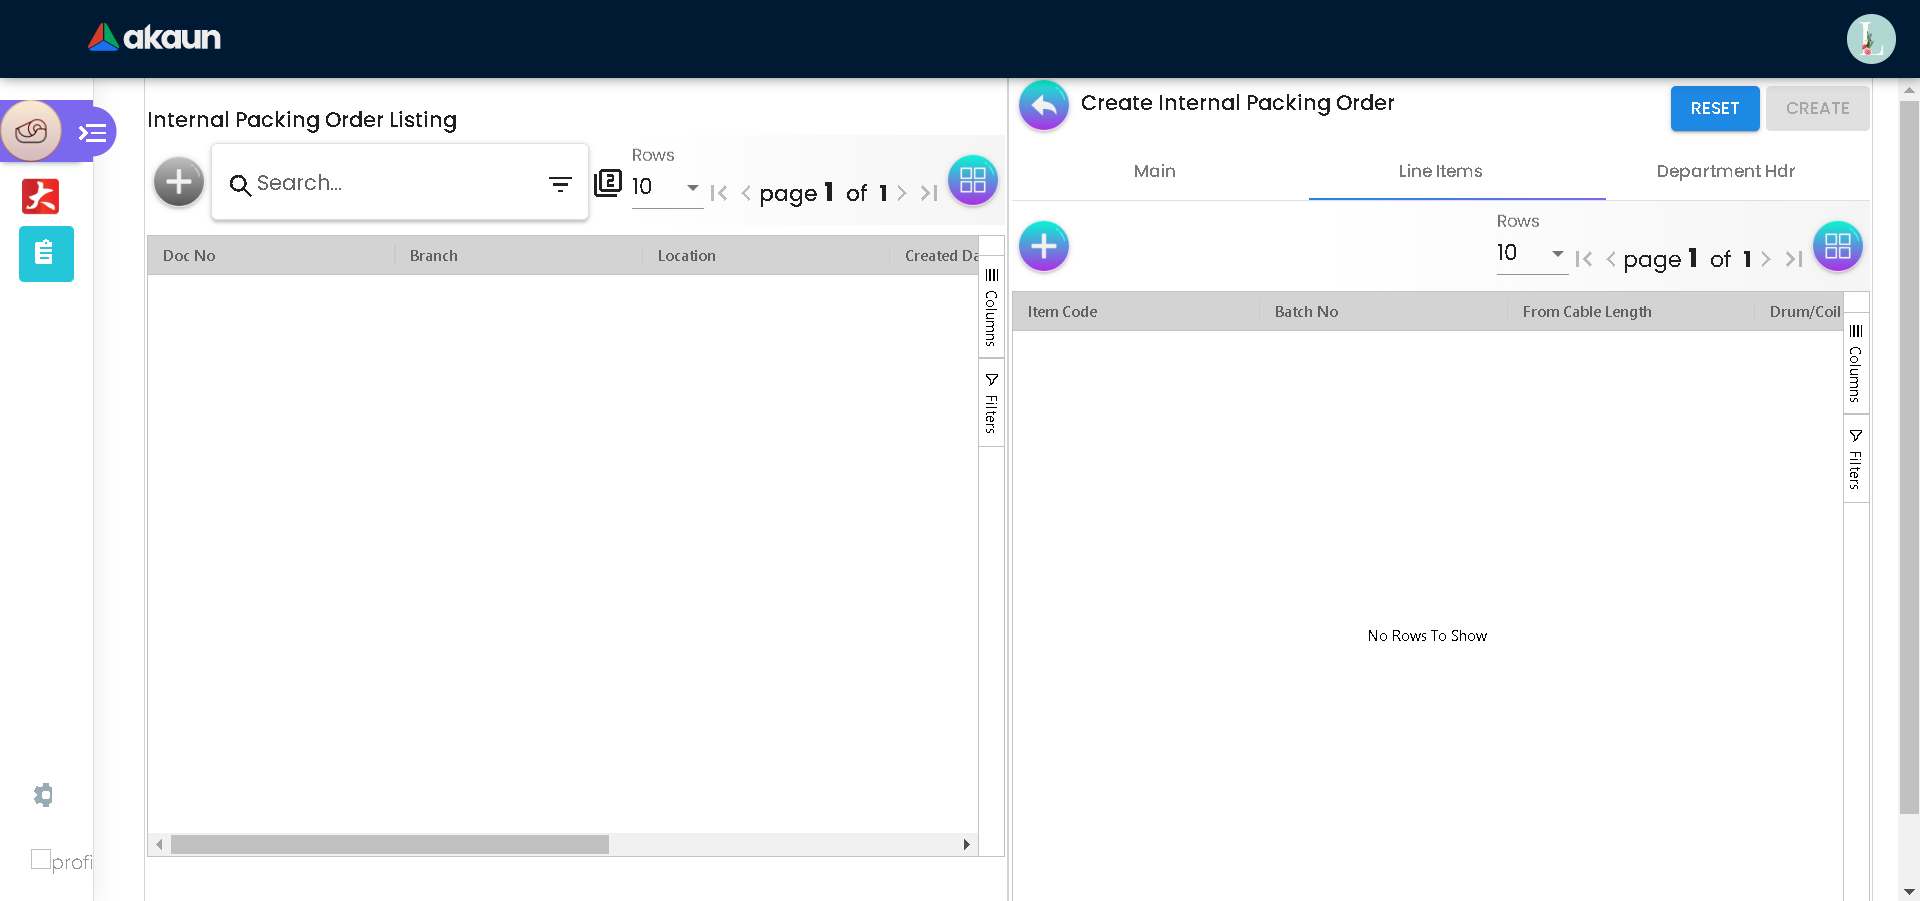Go to previous page in listing
The height and width of the screenshot is (901, 1920).
(x=746, y=193)
